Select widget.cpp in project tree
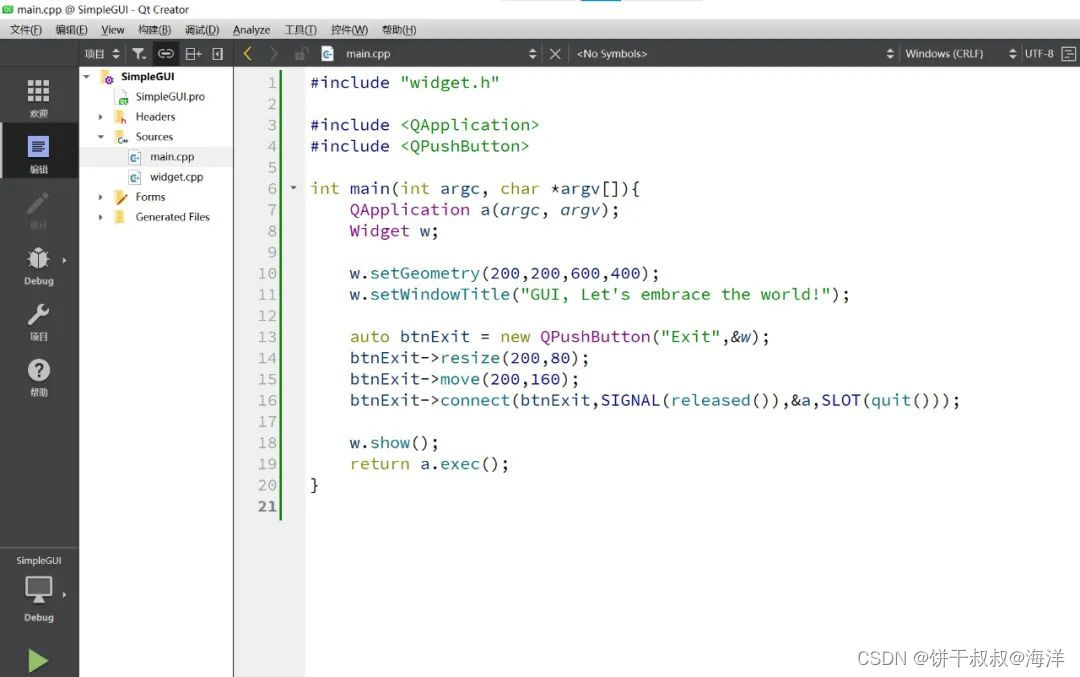Viewport: 1080px width, 677px height. [x=176, y=177]
